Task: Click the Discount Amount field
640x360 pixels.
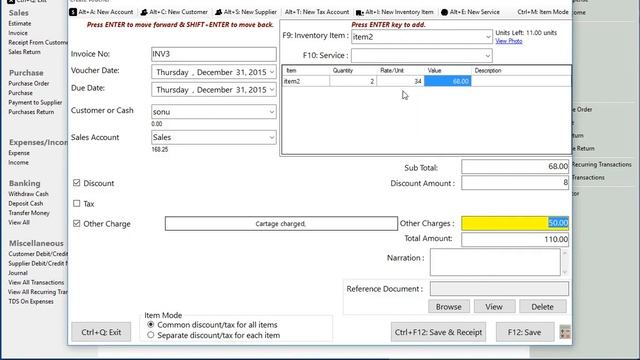Action: [x=515, y=183]
